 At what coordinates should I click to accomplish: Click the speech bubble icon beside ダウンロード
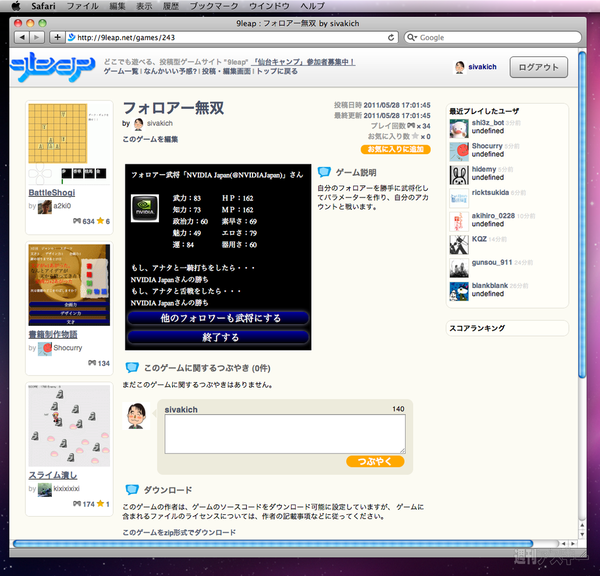click(132, 489)
